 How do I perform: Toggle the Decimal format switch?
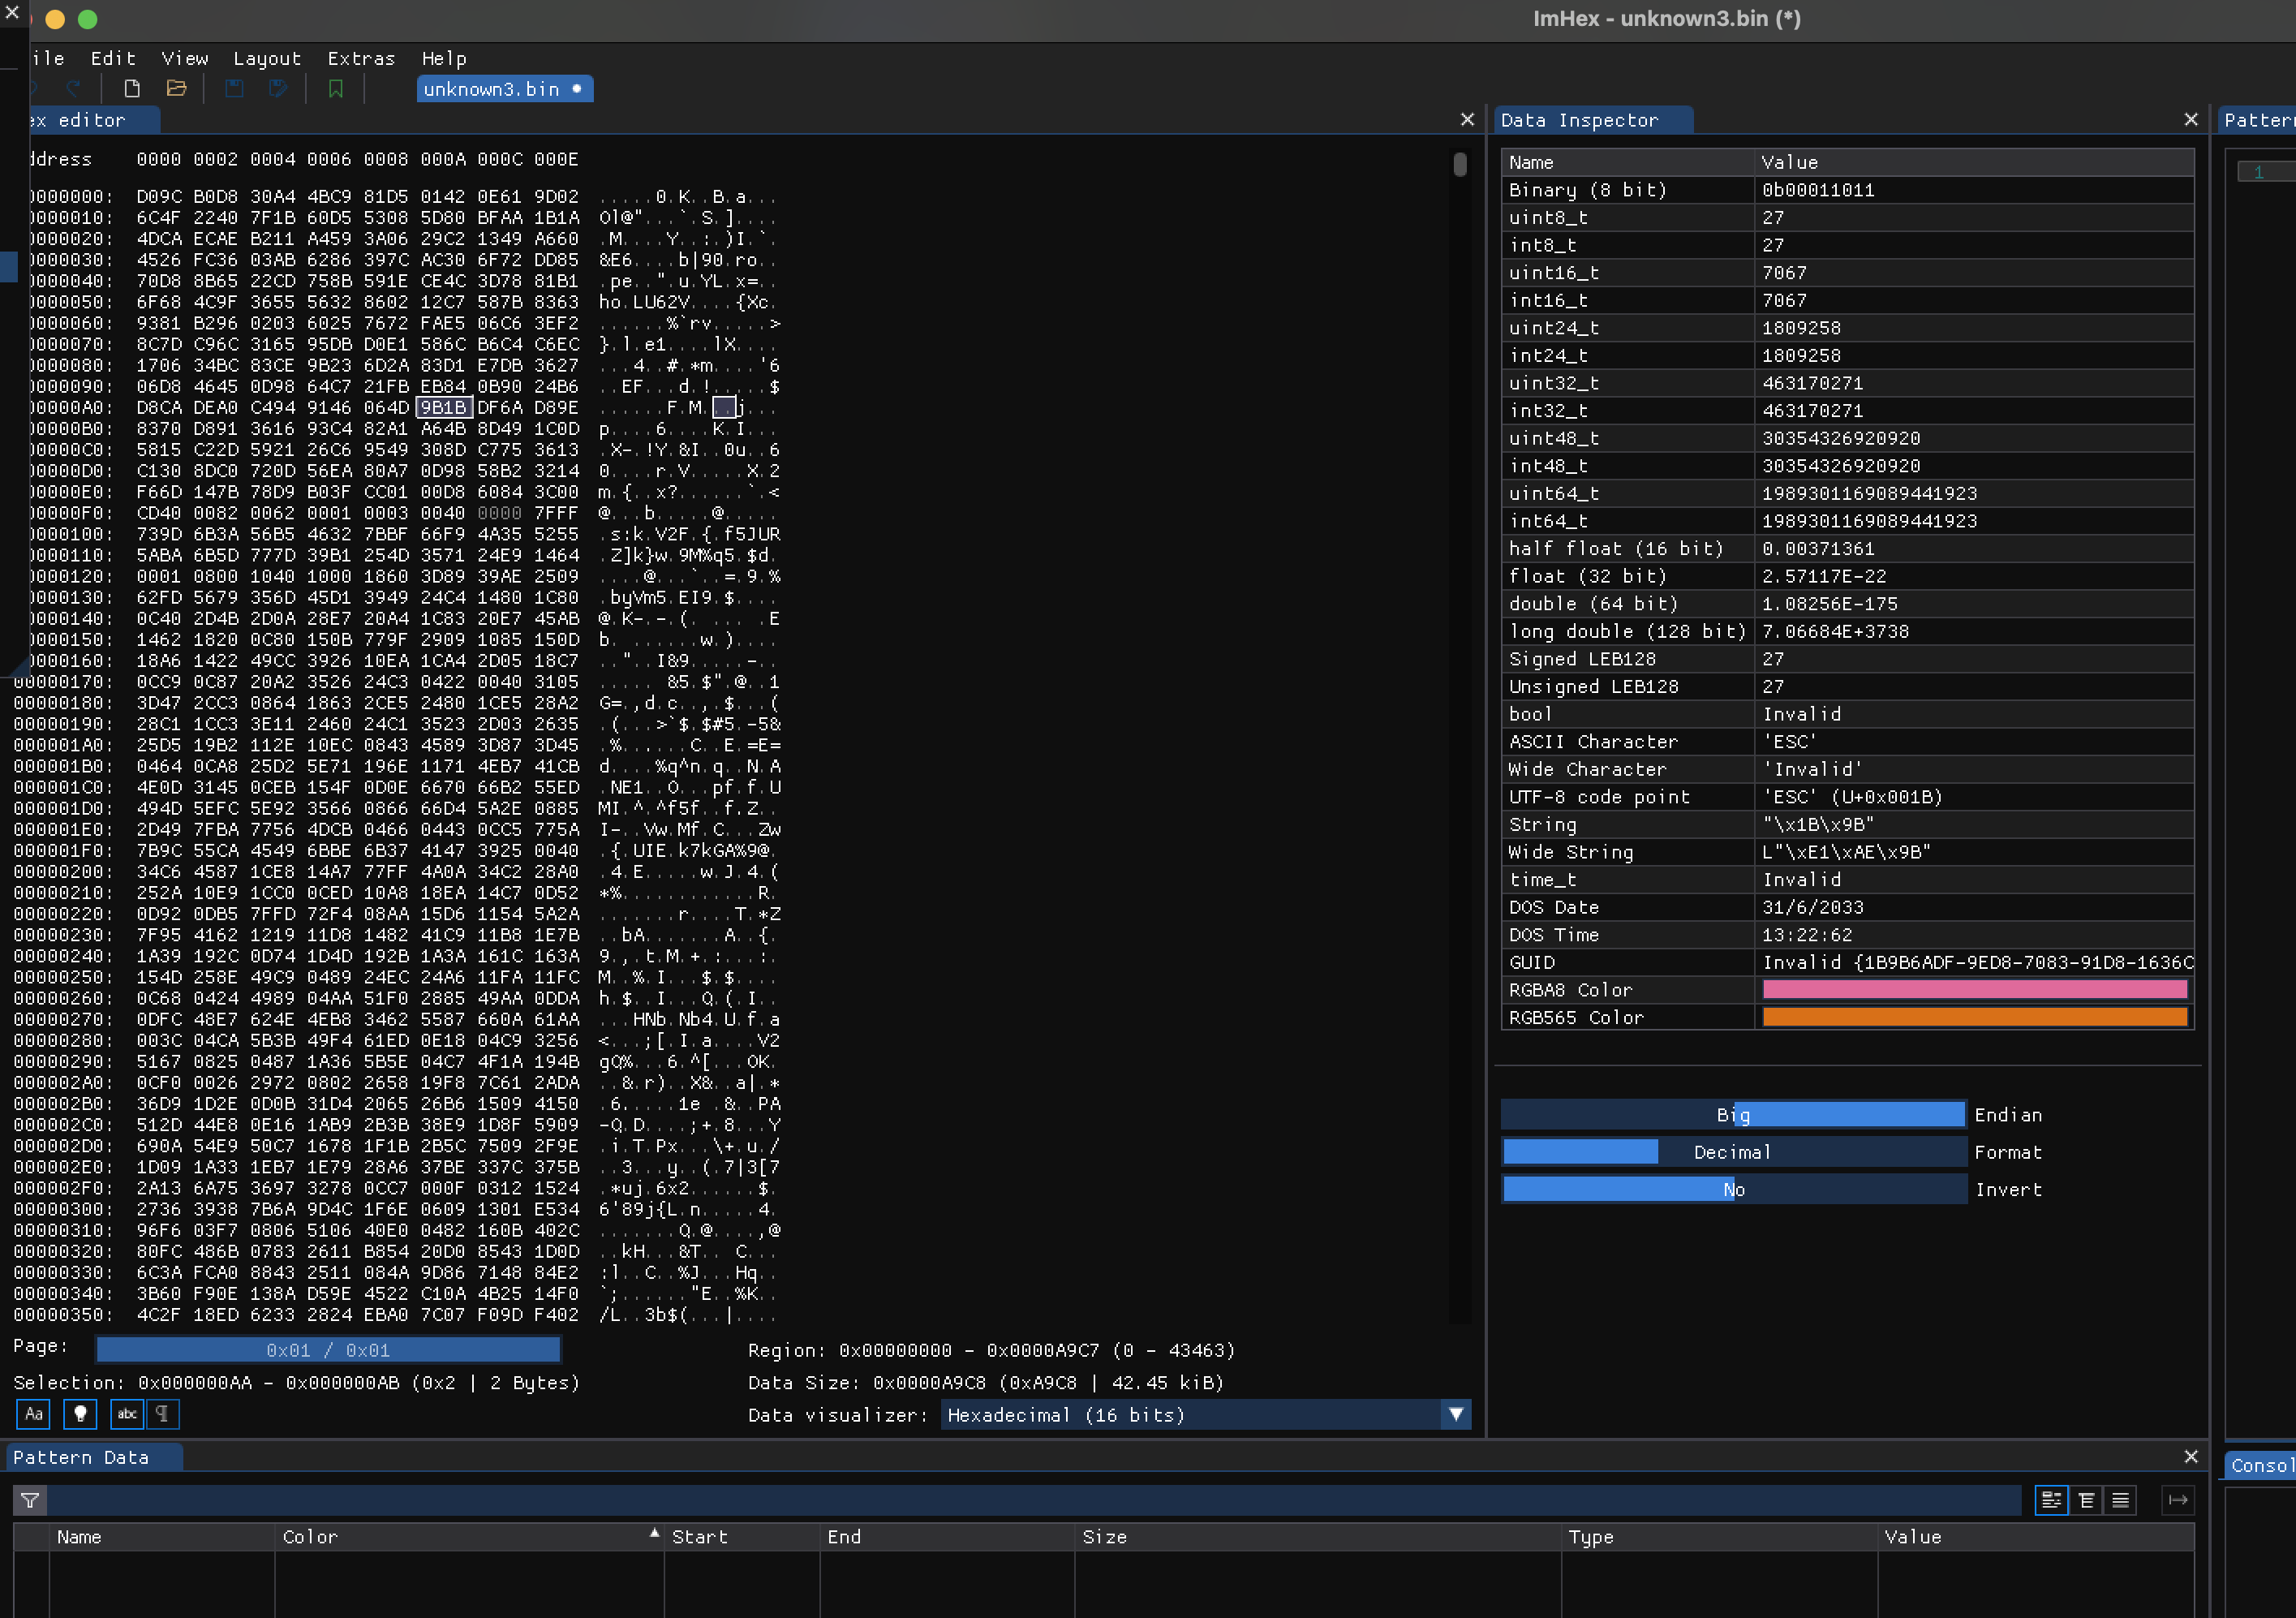point(1733,1151)
